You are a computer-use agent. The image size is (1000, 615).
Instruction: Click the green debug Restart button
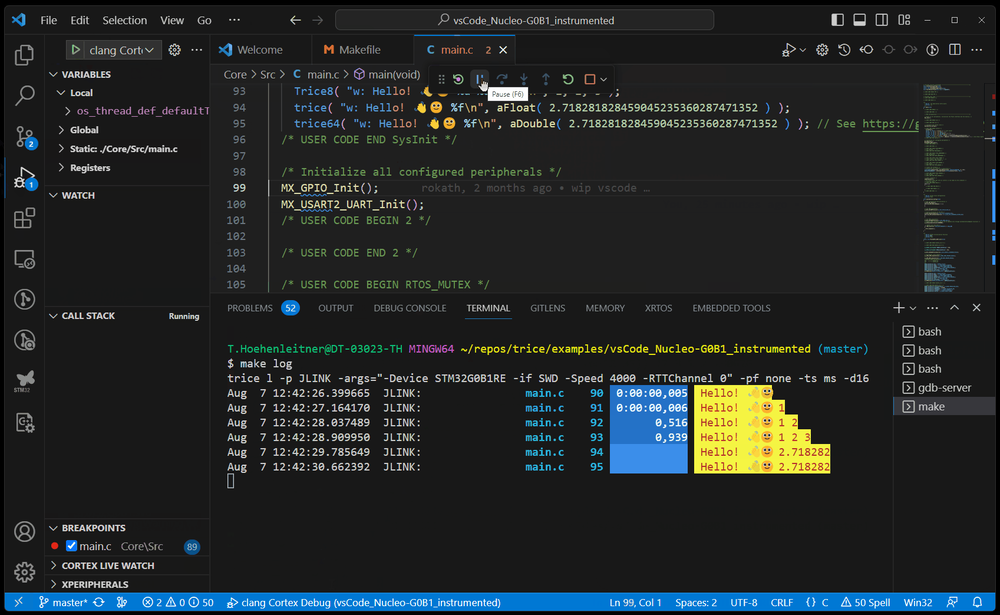pyautogui.click(x=568, y=79)
